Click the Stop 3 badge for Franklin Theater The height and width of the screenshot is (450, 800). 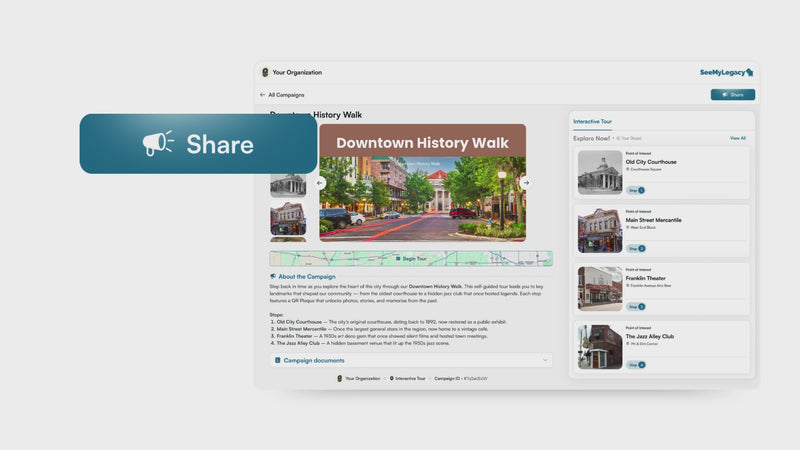click(x=636, y=306)
